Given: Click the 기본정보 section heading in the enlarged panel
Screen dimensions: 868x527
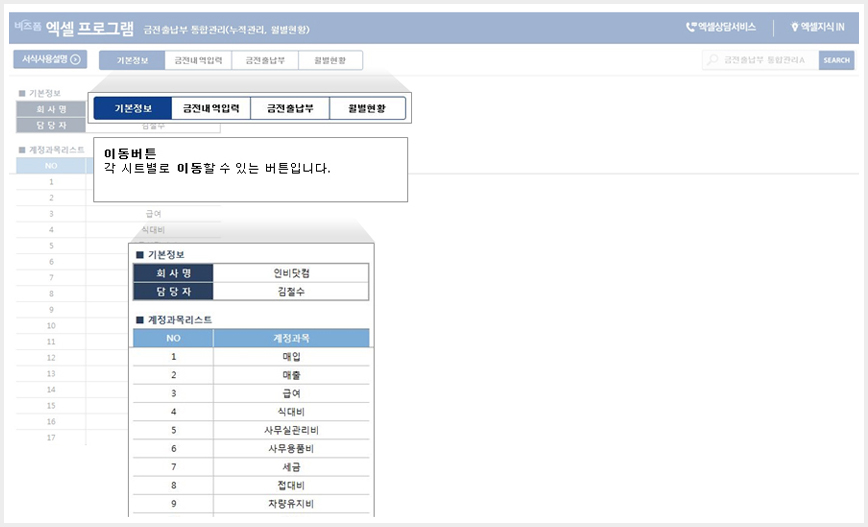Looking at the screenshot, I should [166, 255].
